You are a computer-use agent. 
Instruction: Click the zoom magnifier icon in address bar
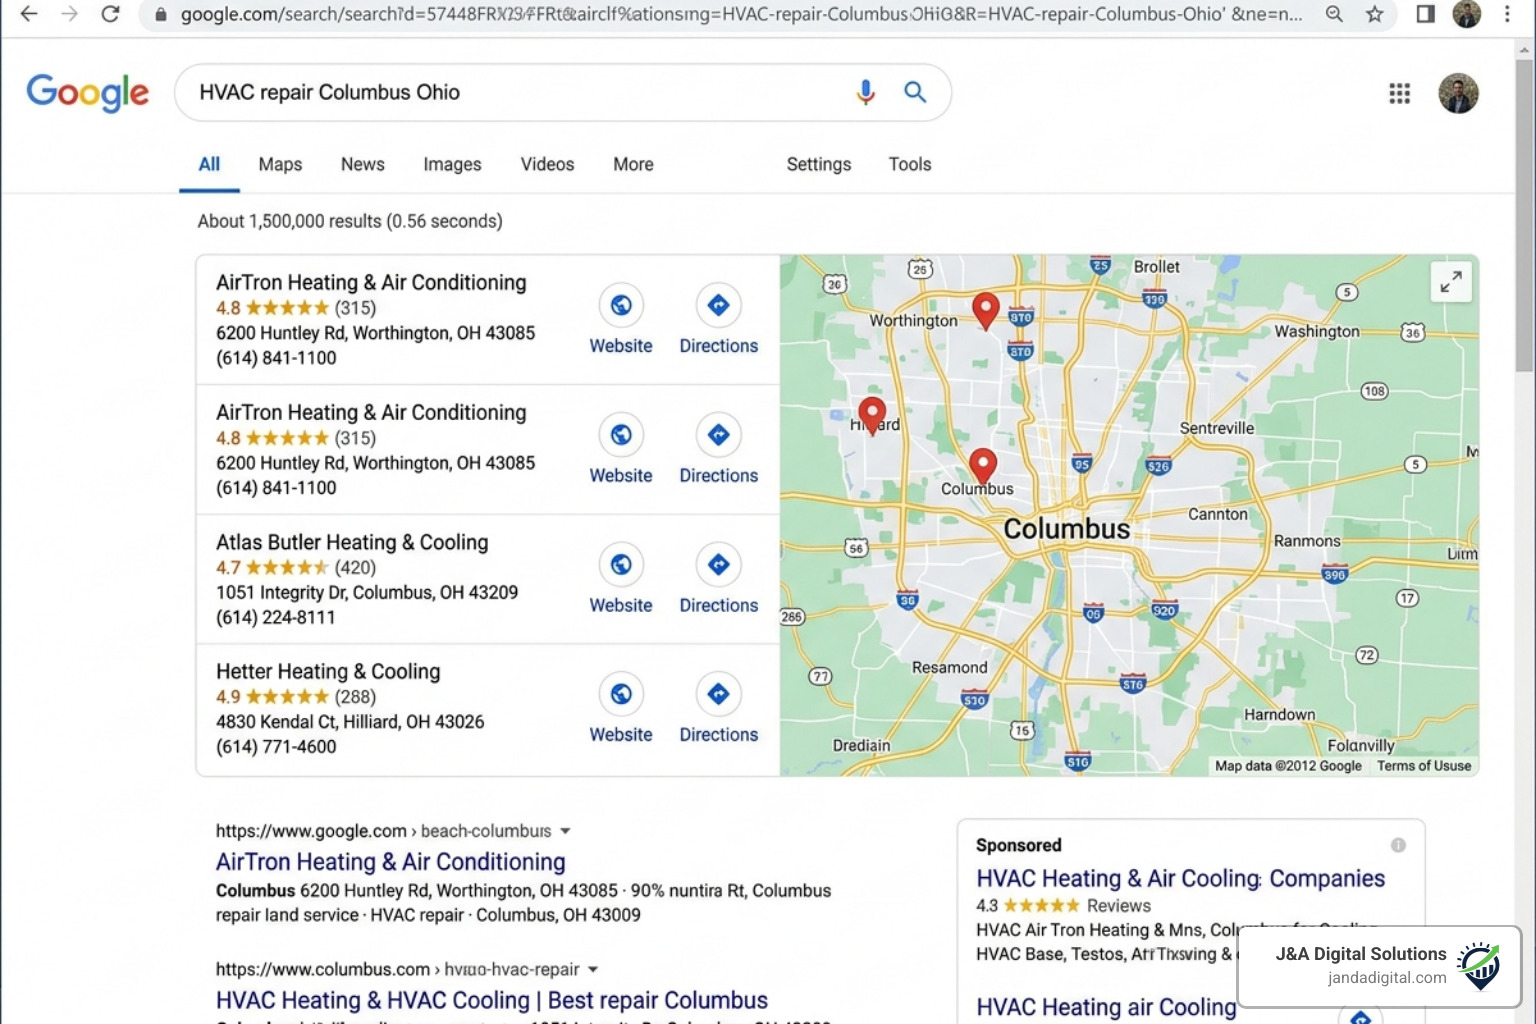(1334, 14)
